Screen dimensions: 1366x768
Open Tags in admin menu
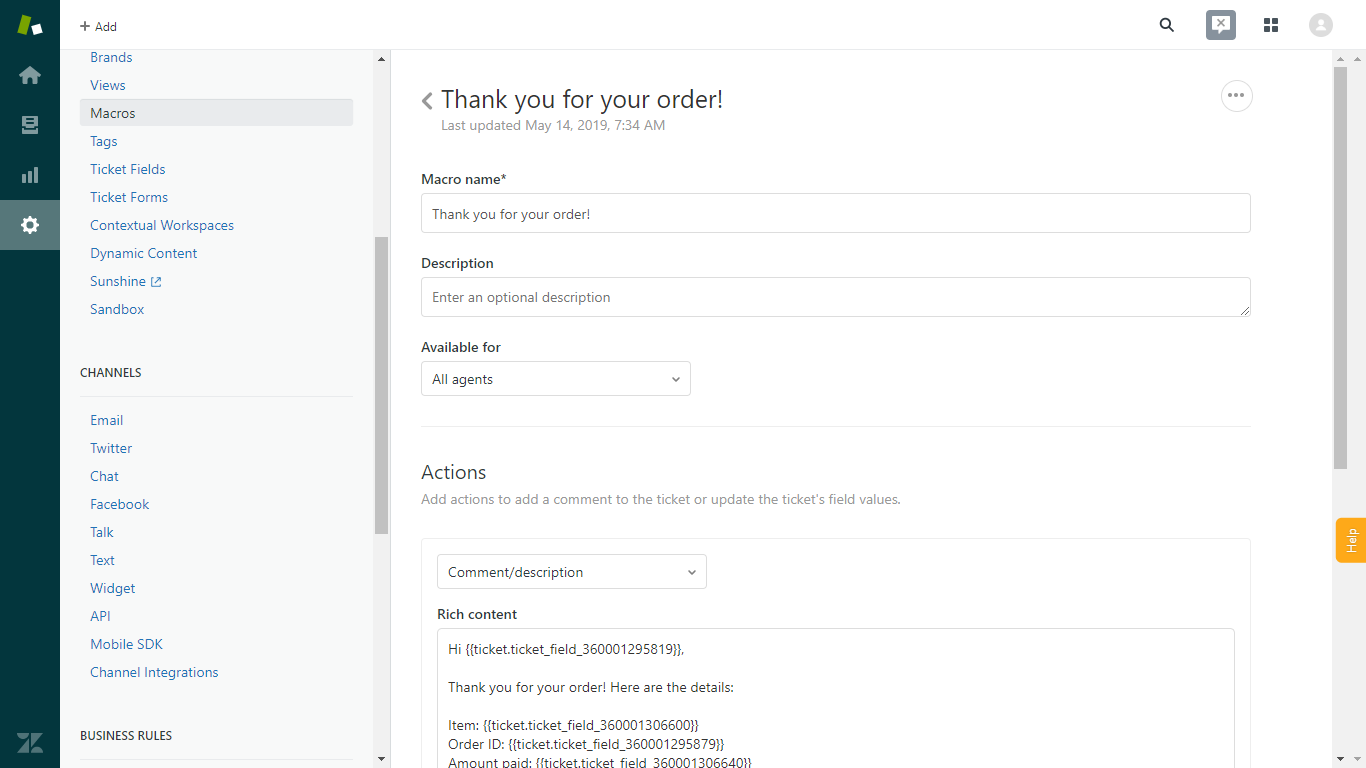click(104, 141)
